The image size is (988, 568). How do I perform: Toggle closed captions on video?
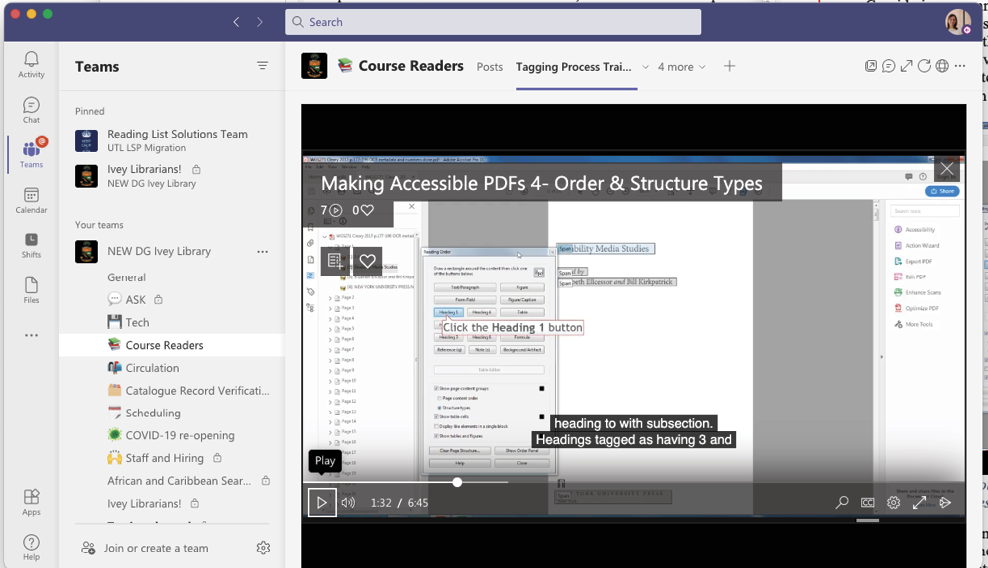click(868, 502)
